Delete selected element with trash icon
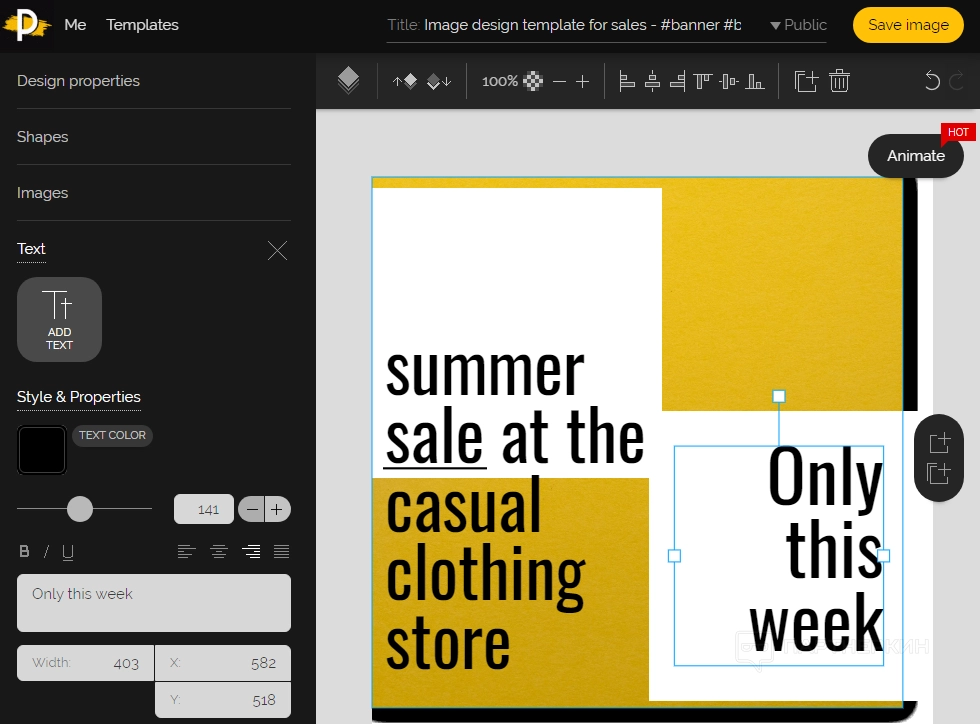 [840, 82]
